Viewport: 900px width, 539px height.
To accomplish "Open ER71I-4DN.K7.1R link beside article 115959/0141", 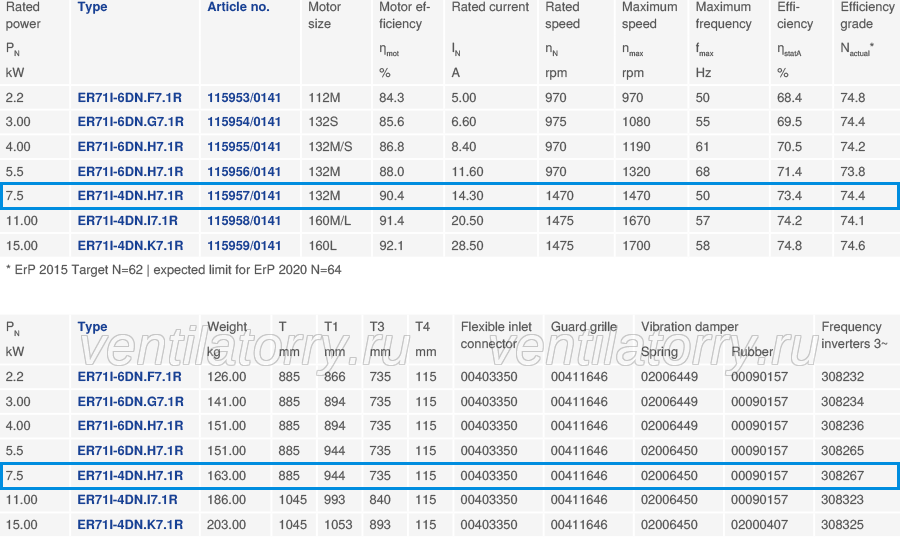I will 130,246.
